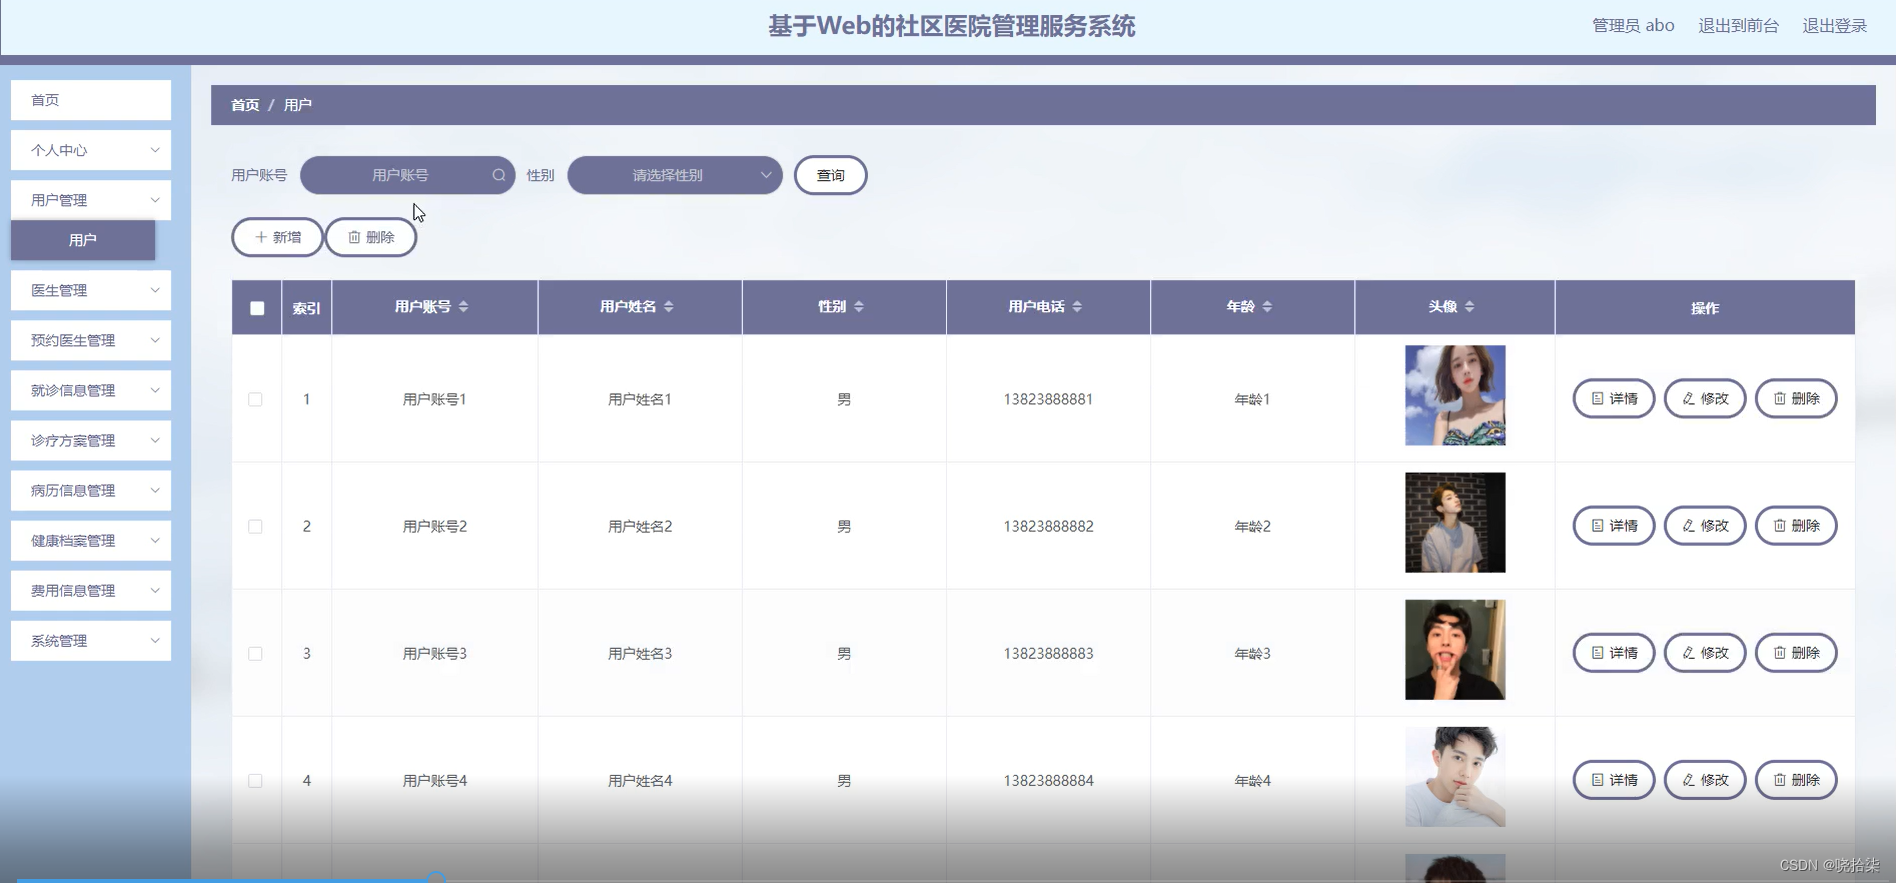The height and width of the screenshot is (883, 1896).
Task: Expand 诊疗方案管理 sidebar menu
Action: (91, 440)
